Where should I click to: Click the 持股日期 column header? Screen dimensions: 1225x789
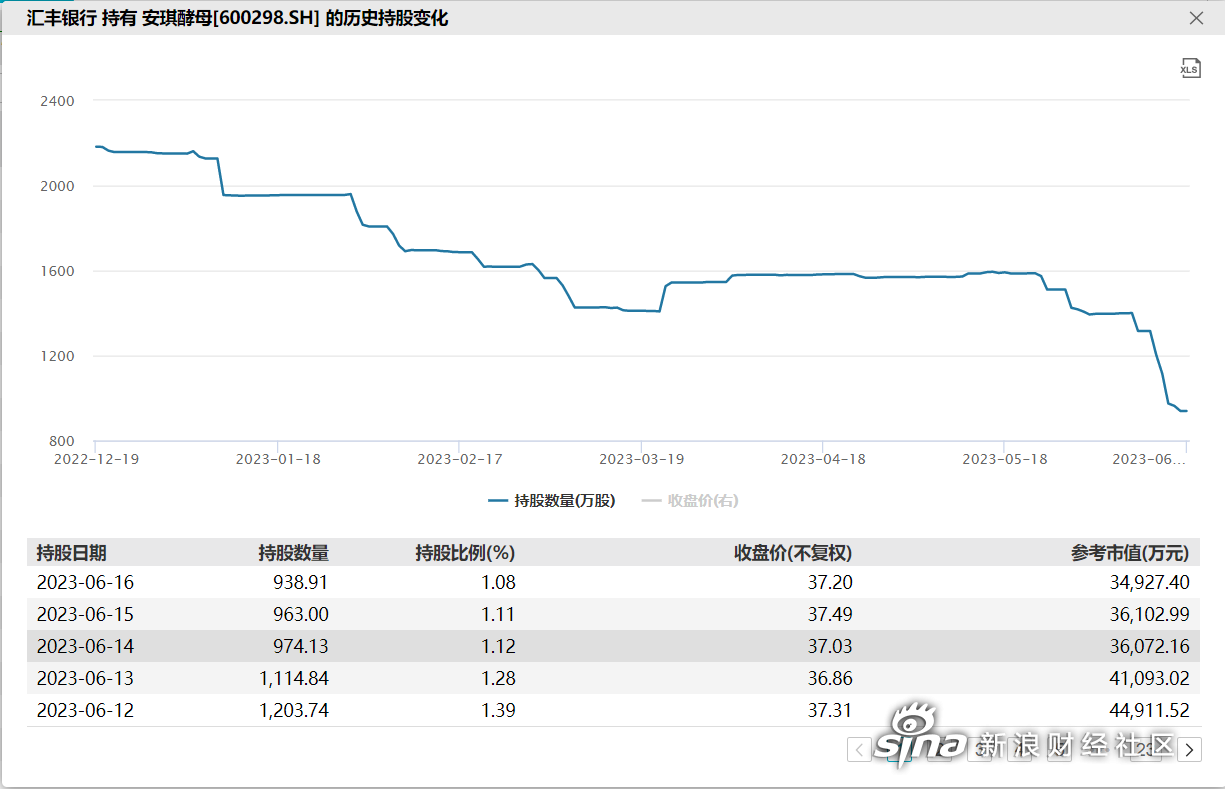click(x=72, y=553)
